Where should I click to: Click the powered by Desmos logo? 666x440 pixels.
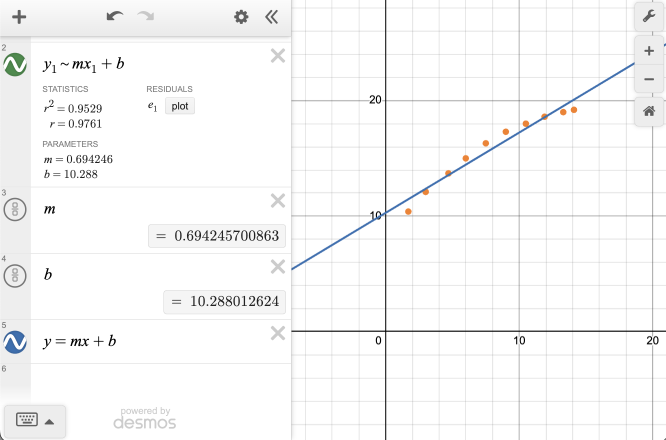145,418
